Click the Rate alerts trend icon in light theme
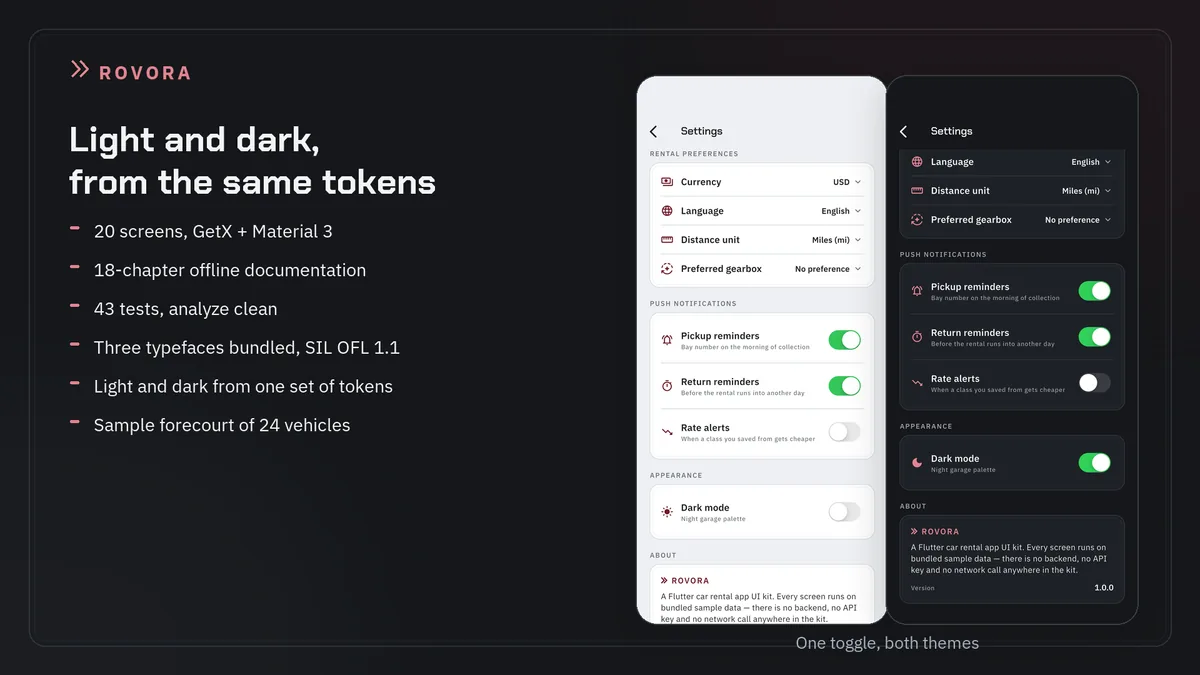 point(667,432)
